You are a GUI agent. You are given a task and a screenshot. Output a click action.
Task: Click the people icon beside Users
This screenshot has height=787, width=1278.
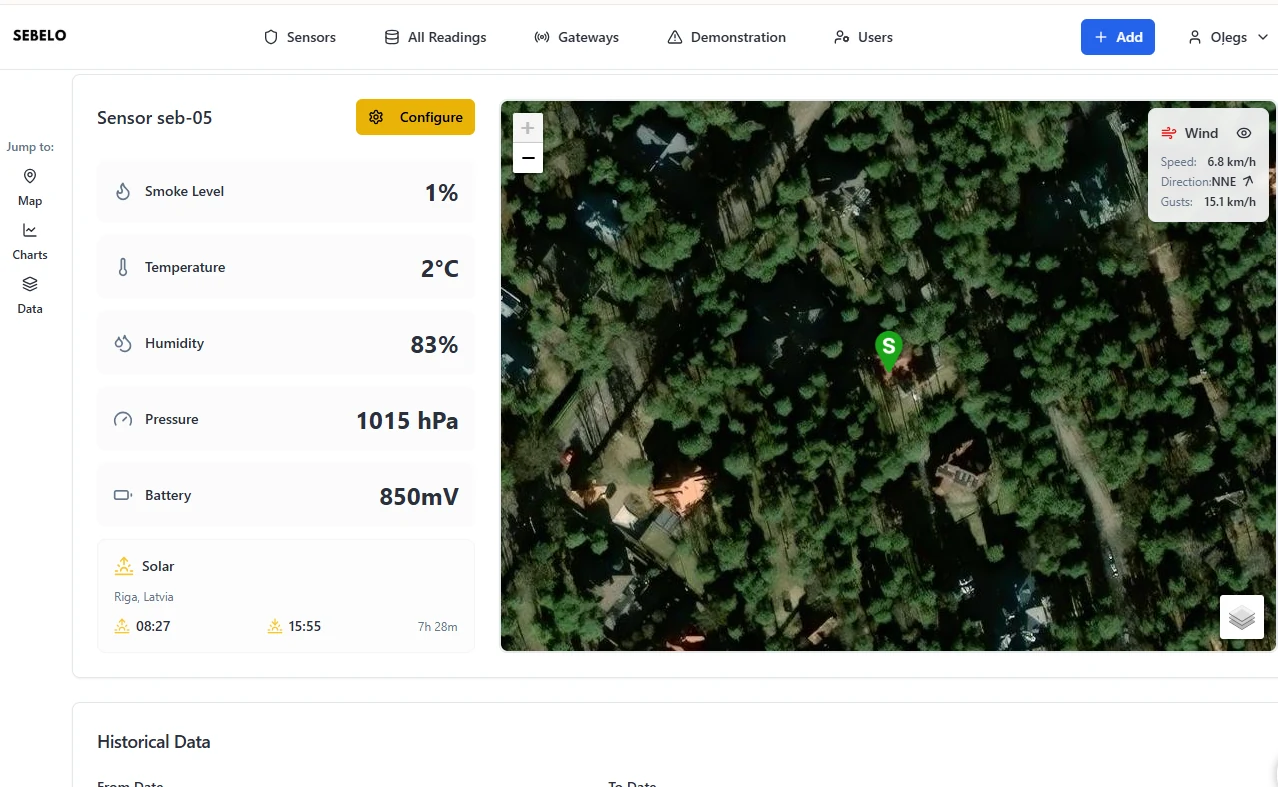pos(841,37)
